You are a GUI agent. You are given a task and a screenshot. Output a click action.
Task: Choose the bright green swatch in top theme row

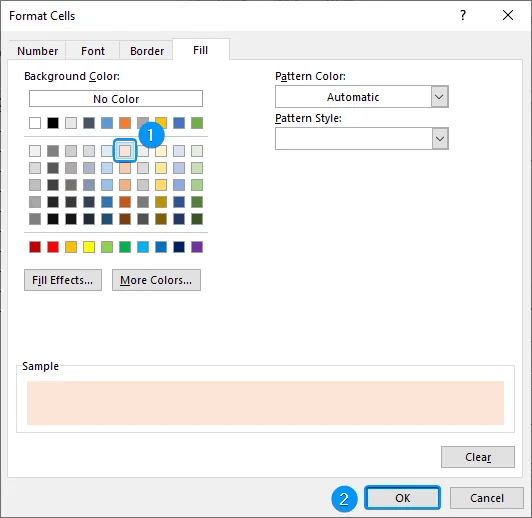[197, 123]
